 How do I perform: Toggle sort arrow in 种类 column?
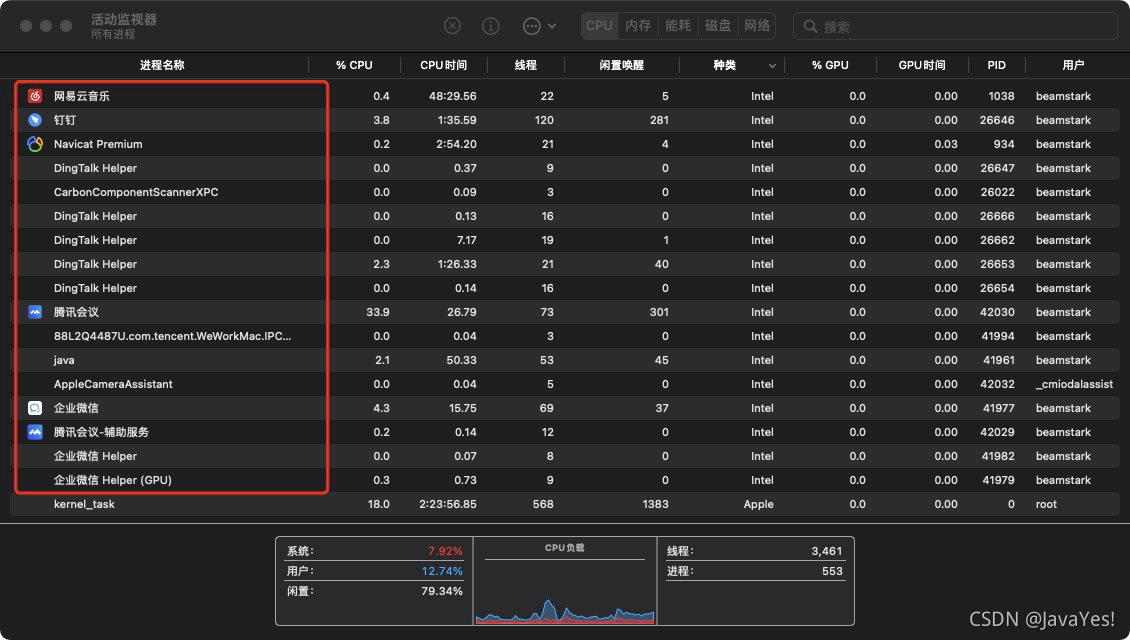tap(772, 66)
